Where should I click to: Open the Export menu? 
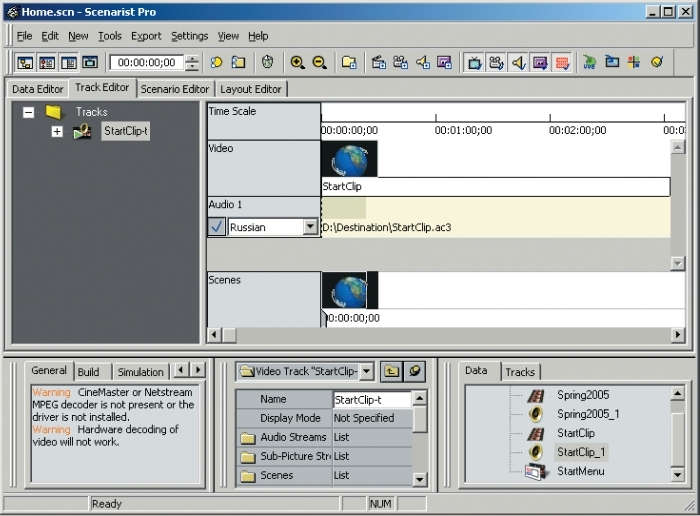[146, 36]
